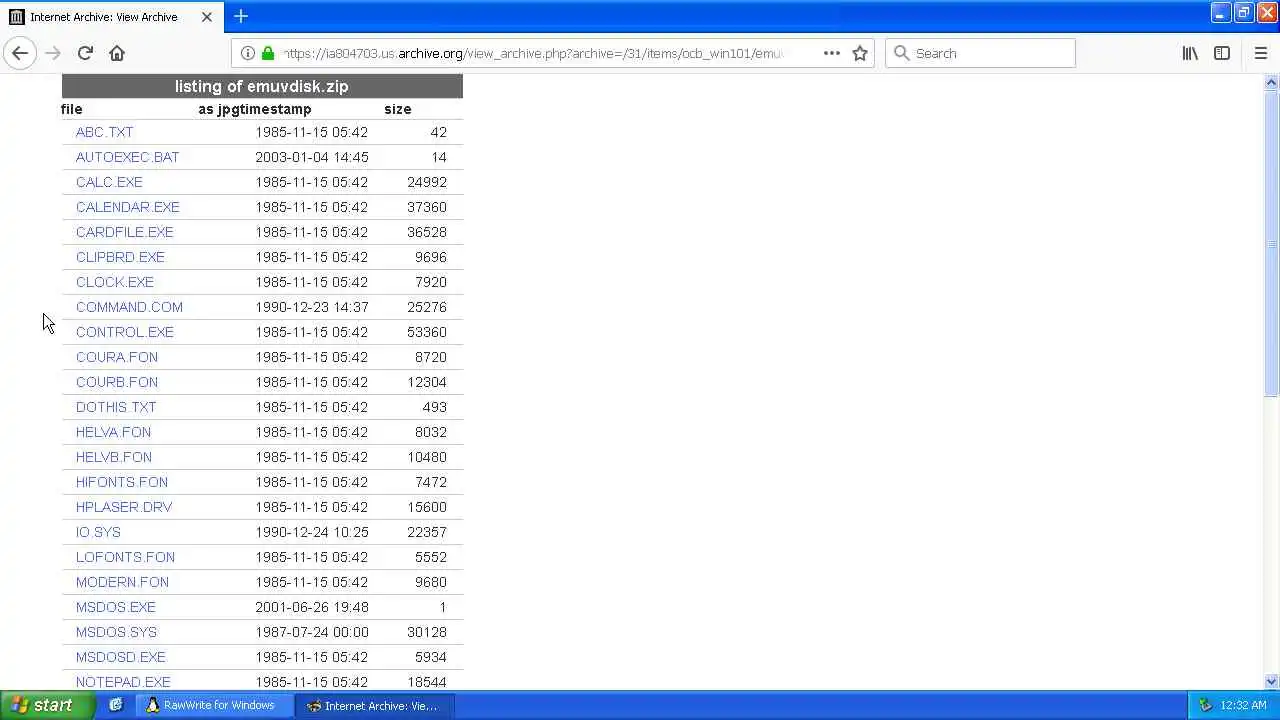Open COURA.FON link

(116, 357)
